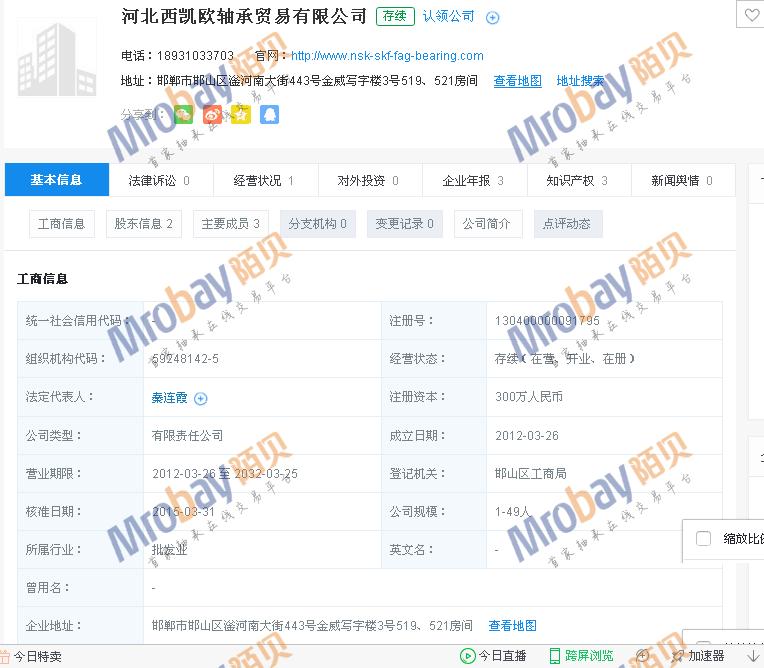The image size is (764, 668).
Task: Share company via WeChat icon
Action: (x=183, y=115)
